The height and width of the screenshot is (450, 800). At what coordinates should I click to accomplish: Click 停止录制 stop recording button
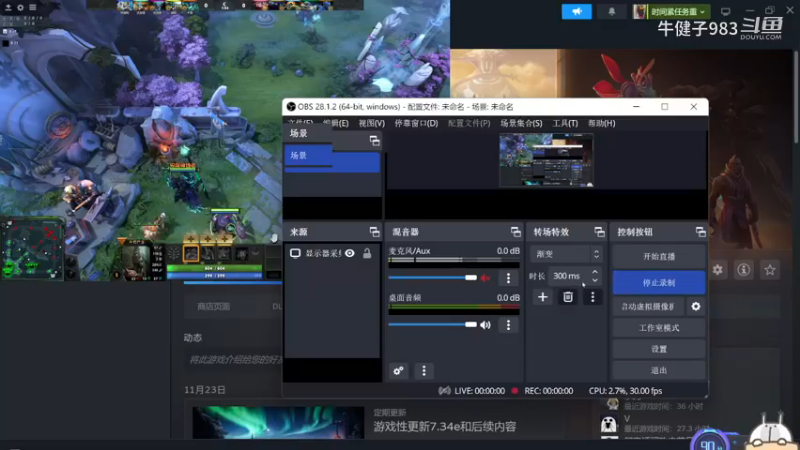[x=659, y=283]
